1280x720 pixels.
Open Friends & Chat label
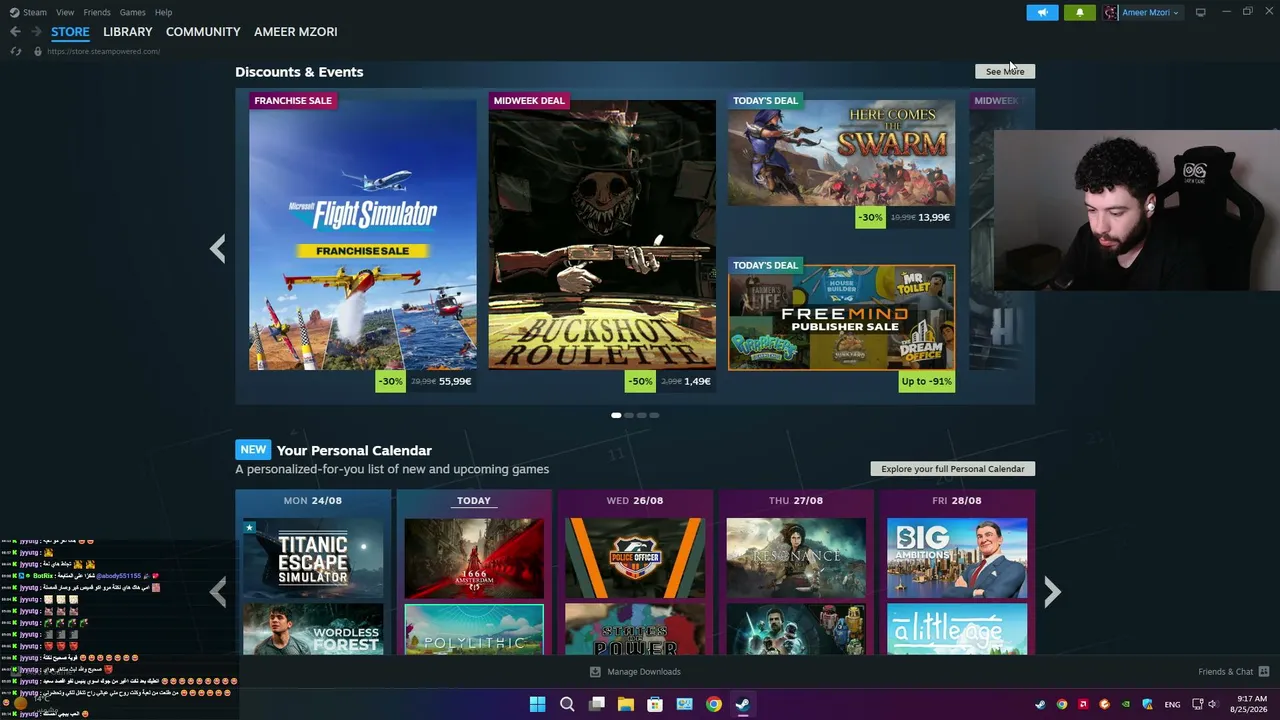1225,672
